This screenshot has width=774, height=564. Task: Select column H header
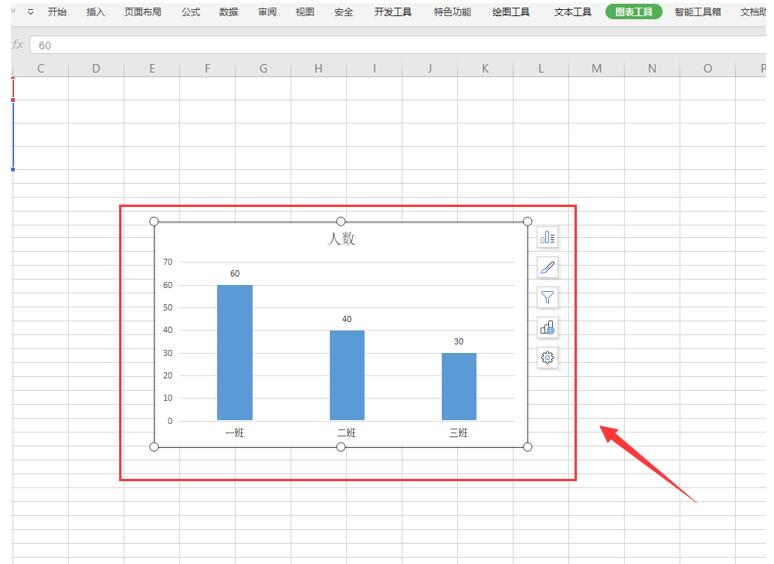(318, 69)
